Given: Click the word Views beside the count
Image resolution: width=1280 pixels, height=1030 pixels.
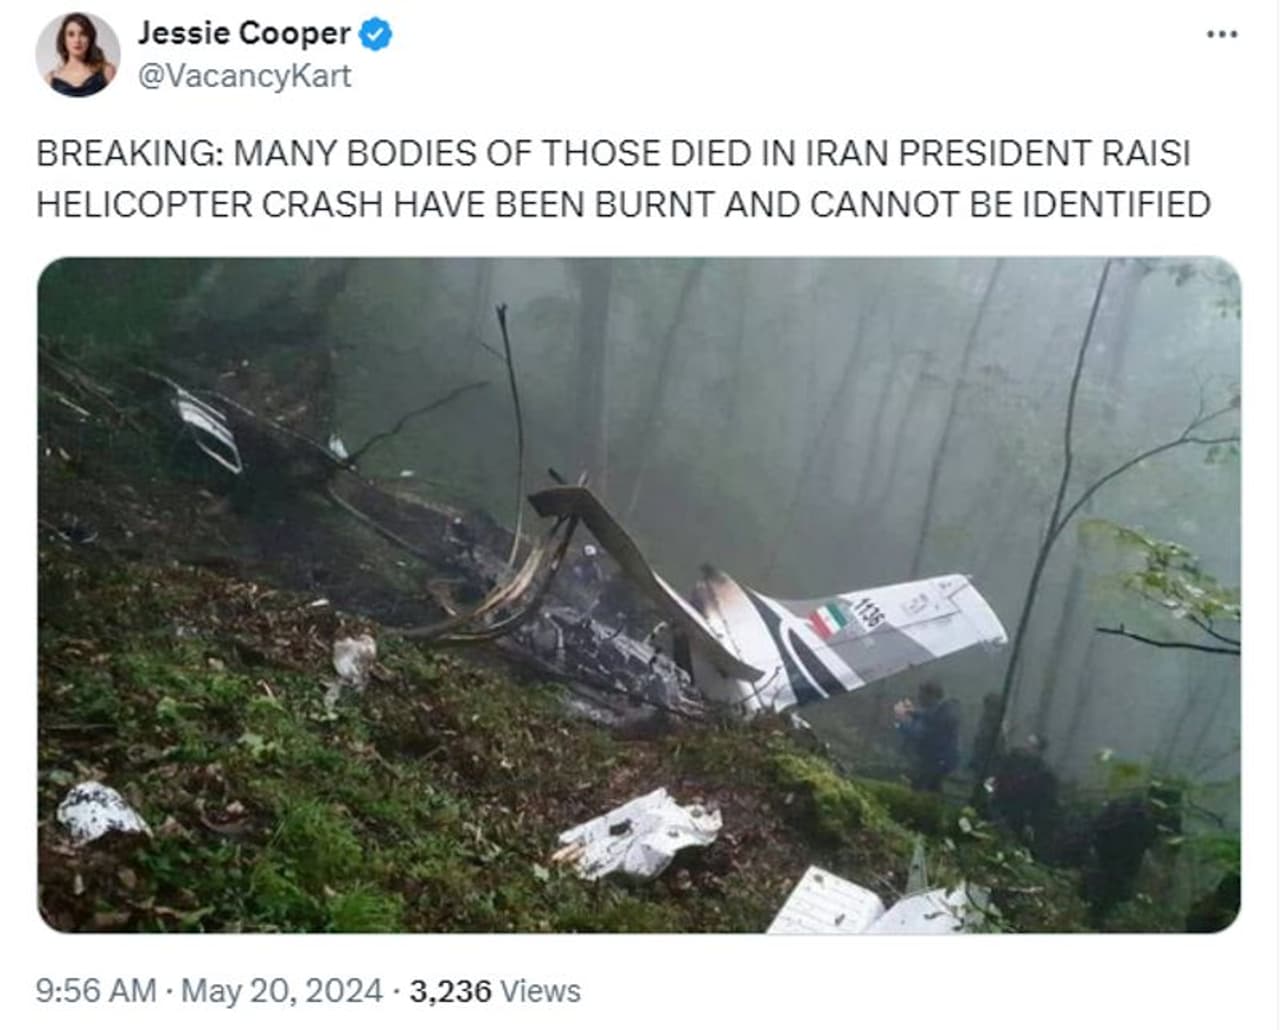Looking at the screenshot, I should [540, 991].
